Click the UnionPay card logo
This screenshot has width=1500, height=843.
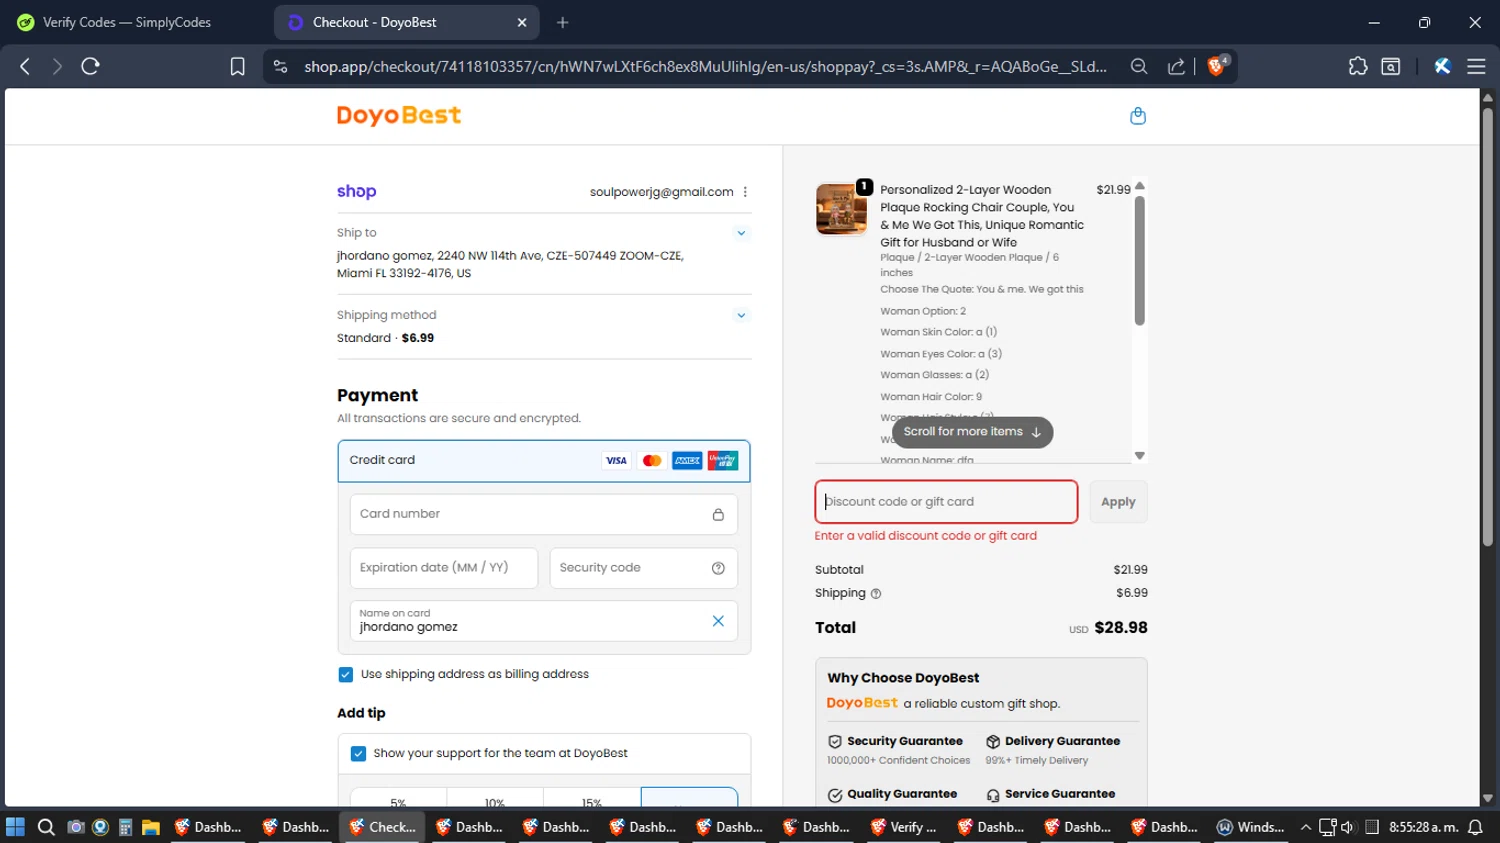pos(722,461)
